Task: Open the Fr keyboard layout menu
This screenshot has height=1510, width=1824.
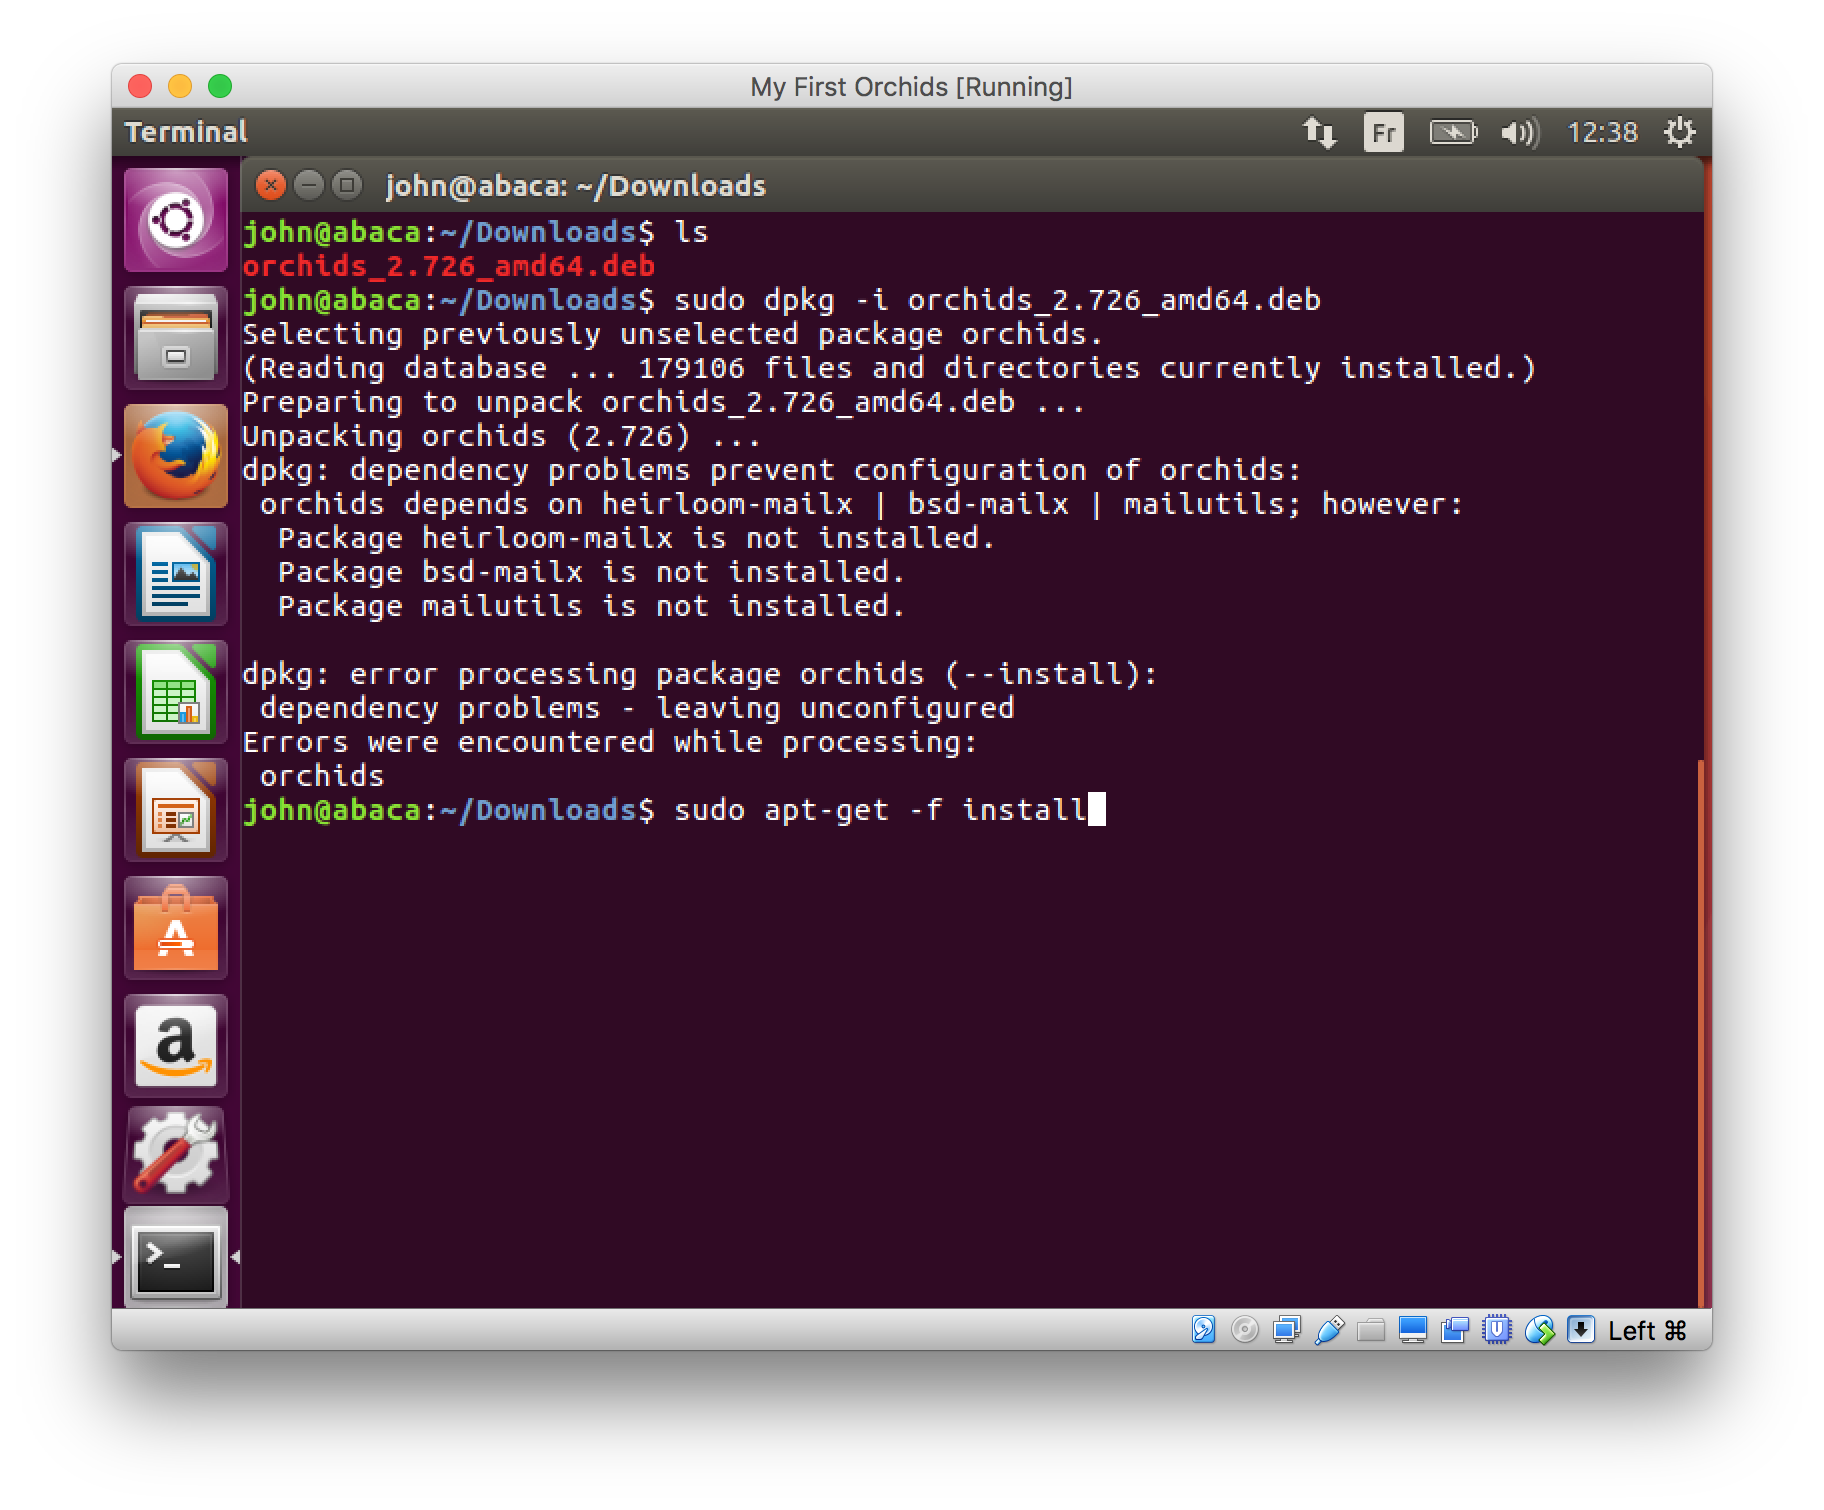Action: [x=1383, y=132]
